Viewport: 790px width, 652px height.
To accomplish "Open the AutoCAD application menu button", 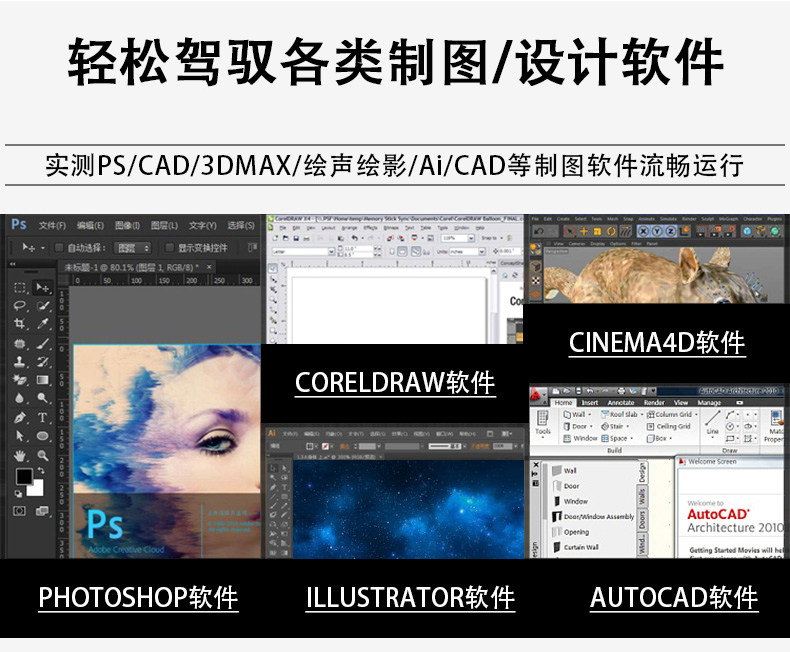I will [538, 395].
